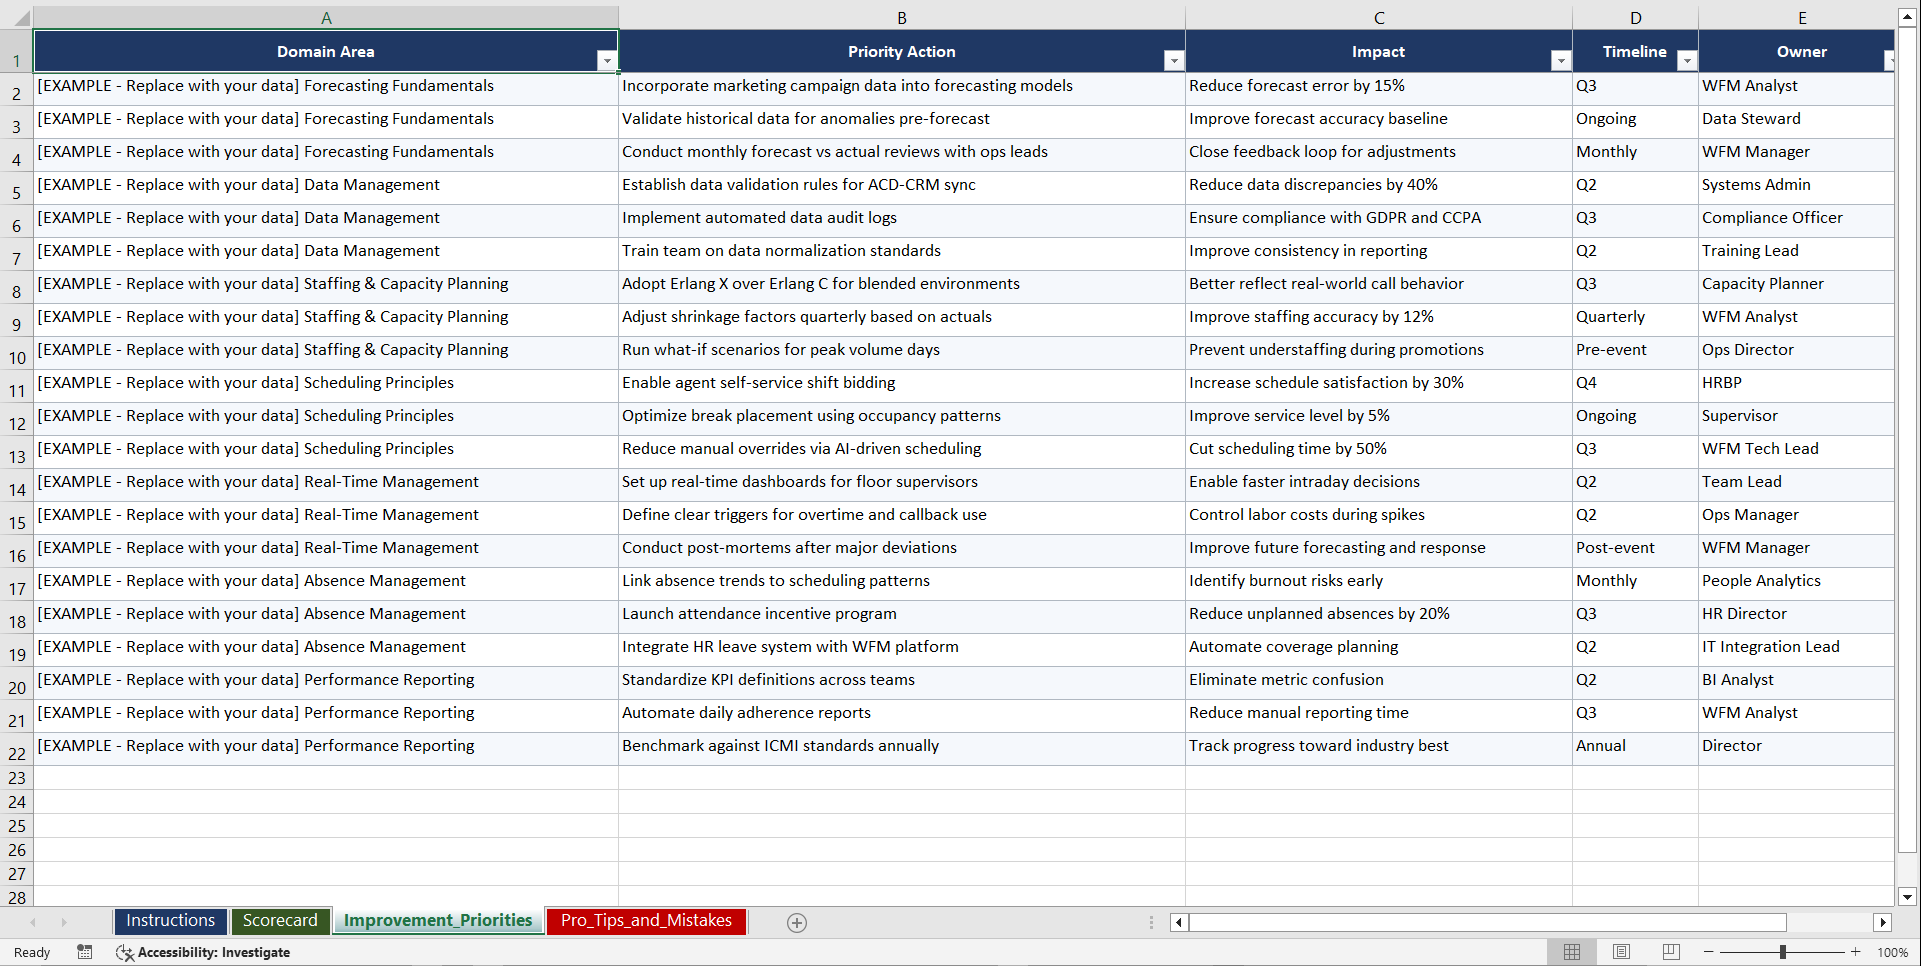
Task: Select the column C header
Action: click(x=1379, y=17)
